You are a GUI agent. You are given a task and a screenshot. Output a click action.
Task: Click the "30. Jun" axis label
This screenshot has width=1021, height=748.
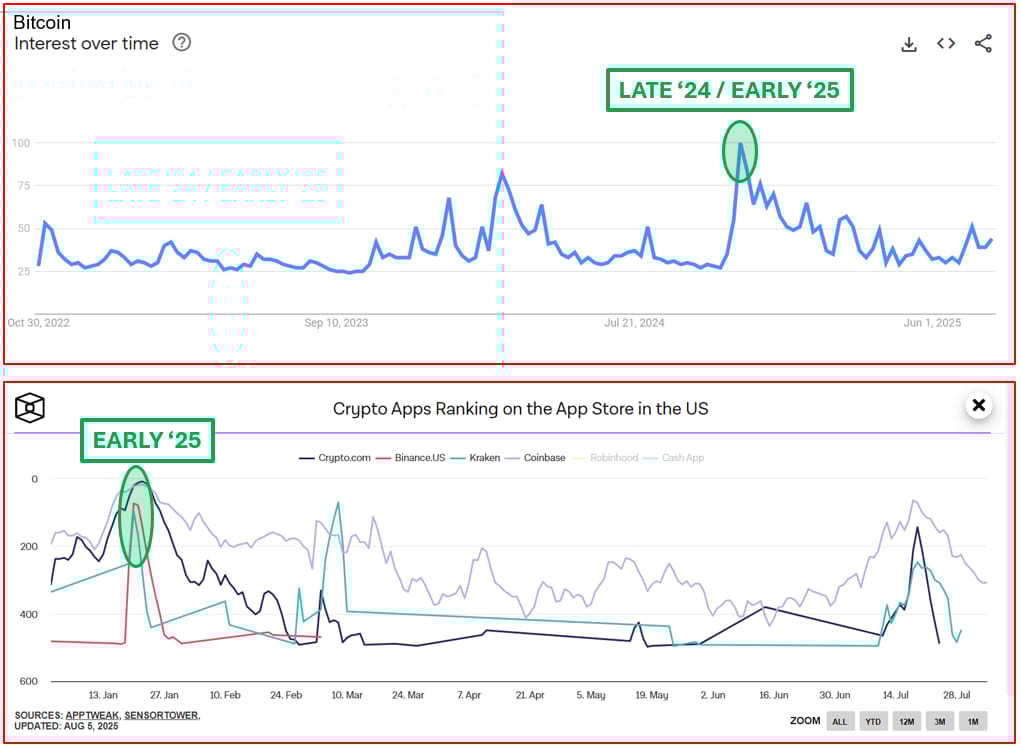(835, 695)
